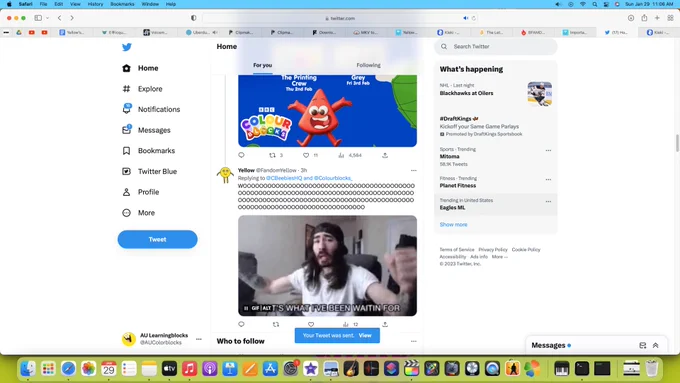Image resolution: width=680 pixels, height=383 pixels.
Task: Show the Safari tab overview
Action: [670, 18]
